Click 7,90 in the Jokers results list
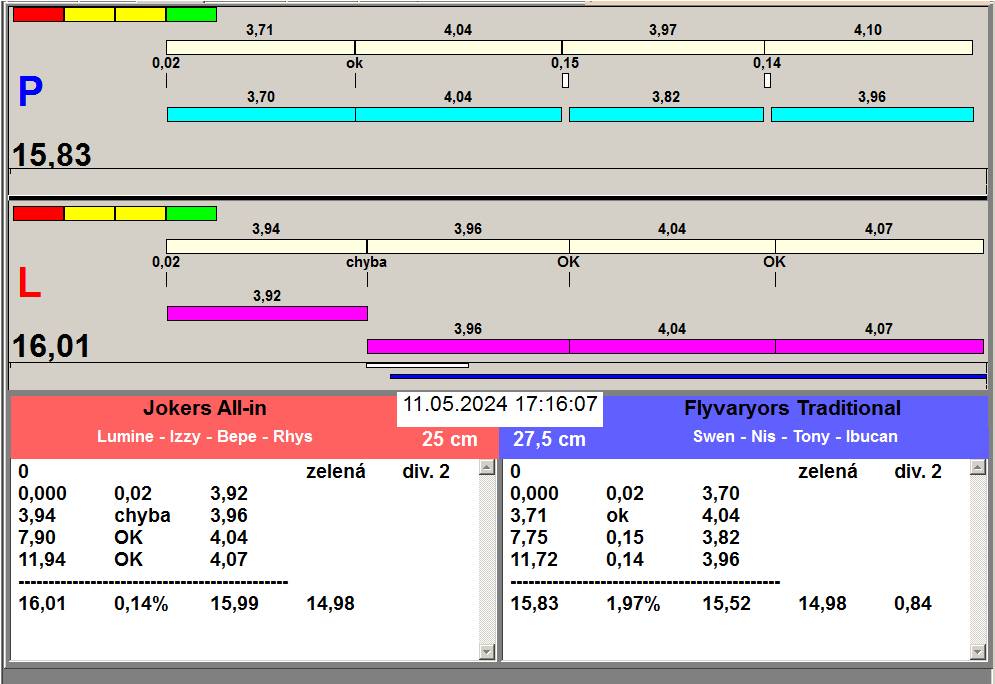The width and height of the screenshot is (995, 684). click(x=37, y=537)
